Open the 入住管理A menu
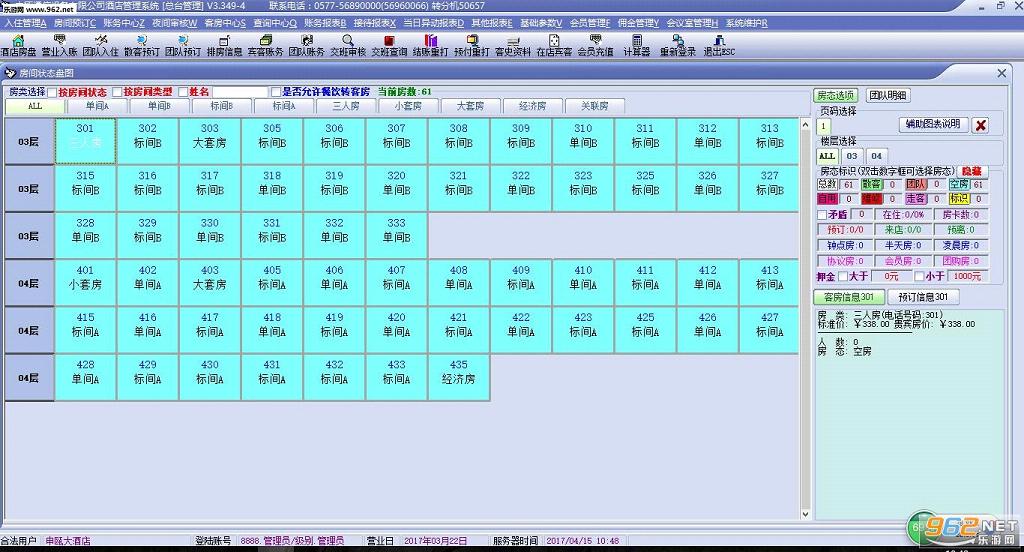The height and width of the screenshot is (552, 1024). [25, 23]
